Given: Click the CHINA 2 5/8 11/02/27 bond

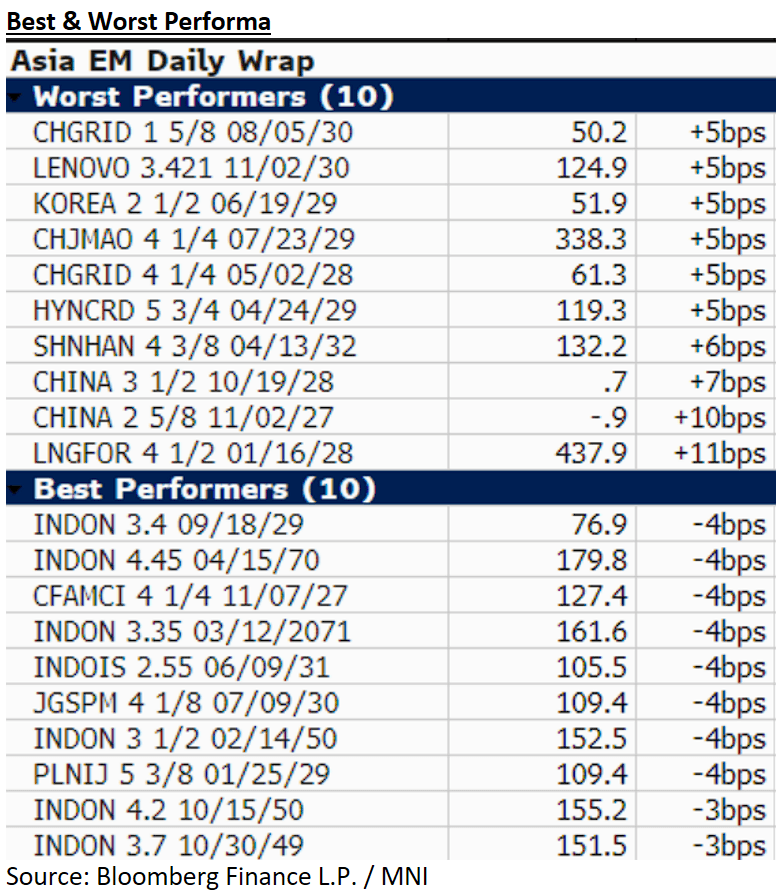Looking at the screenshot, I should click(183, 417).
